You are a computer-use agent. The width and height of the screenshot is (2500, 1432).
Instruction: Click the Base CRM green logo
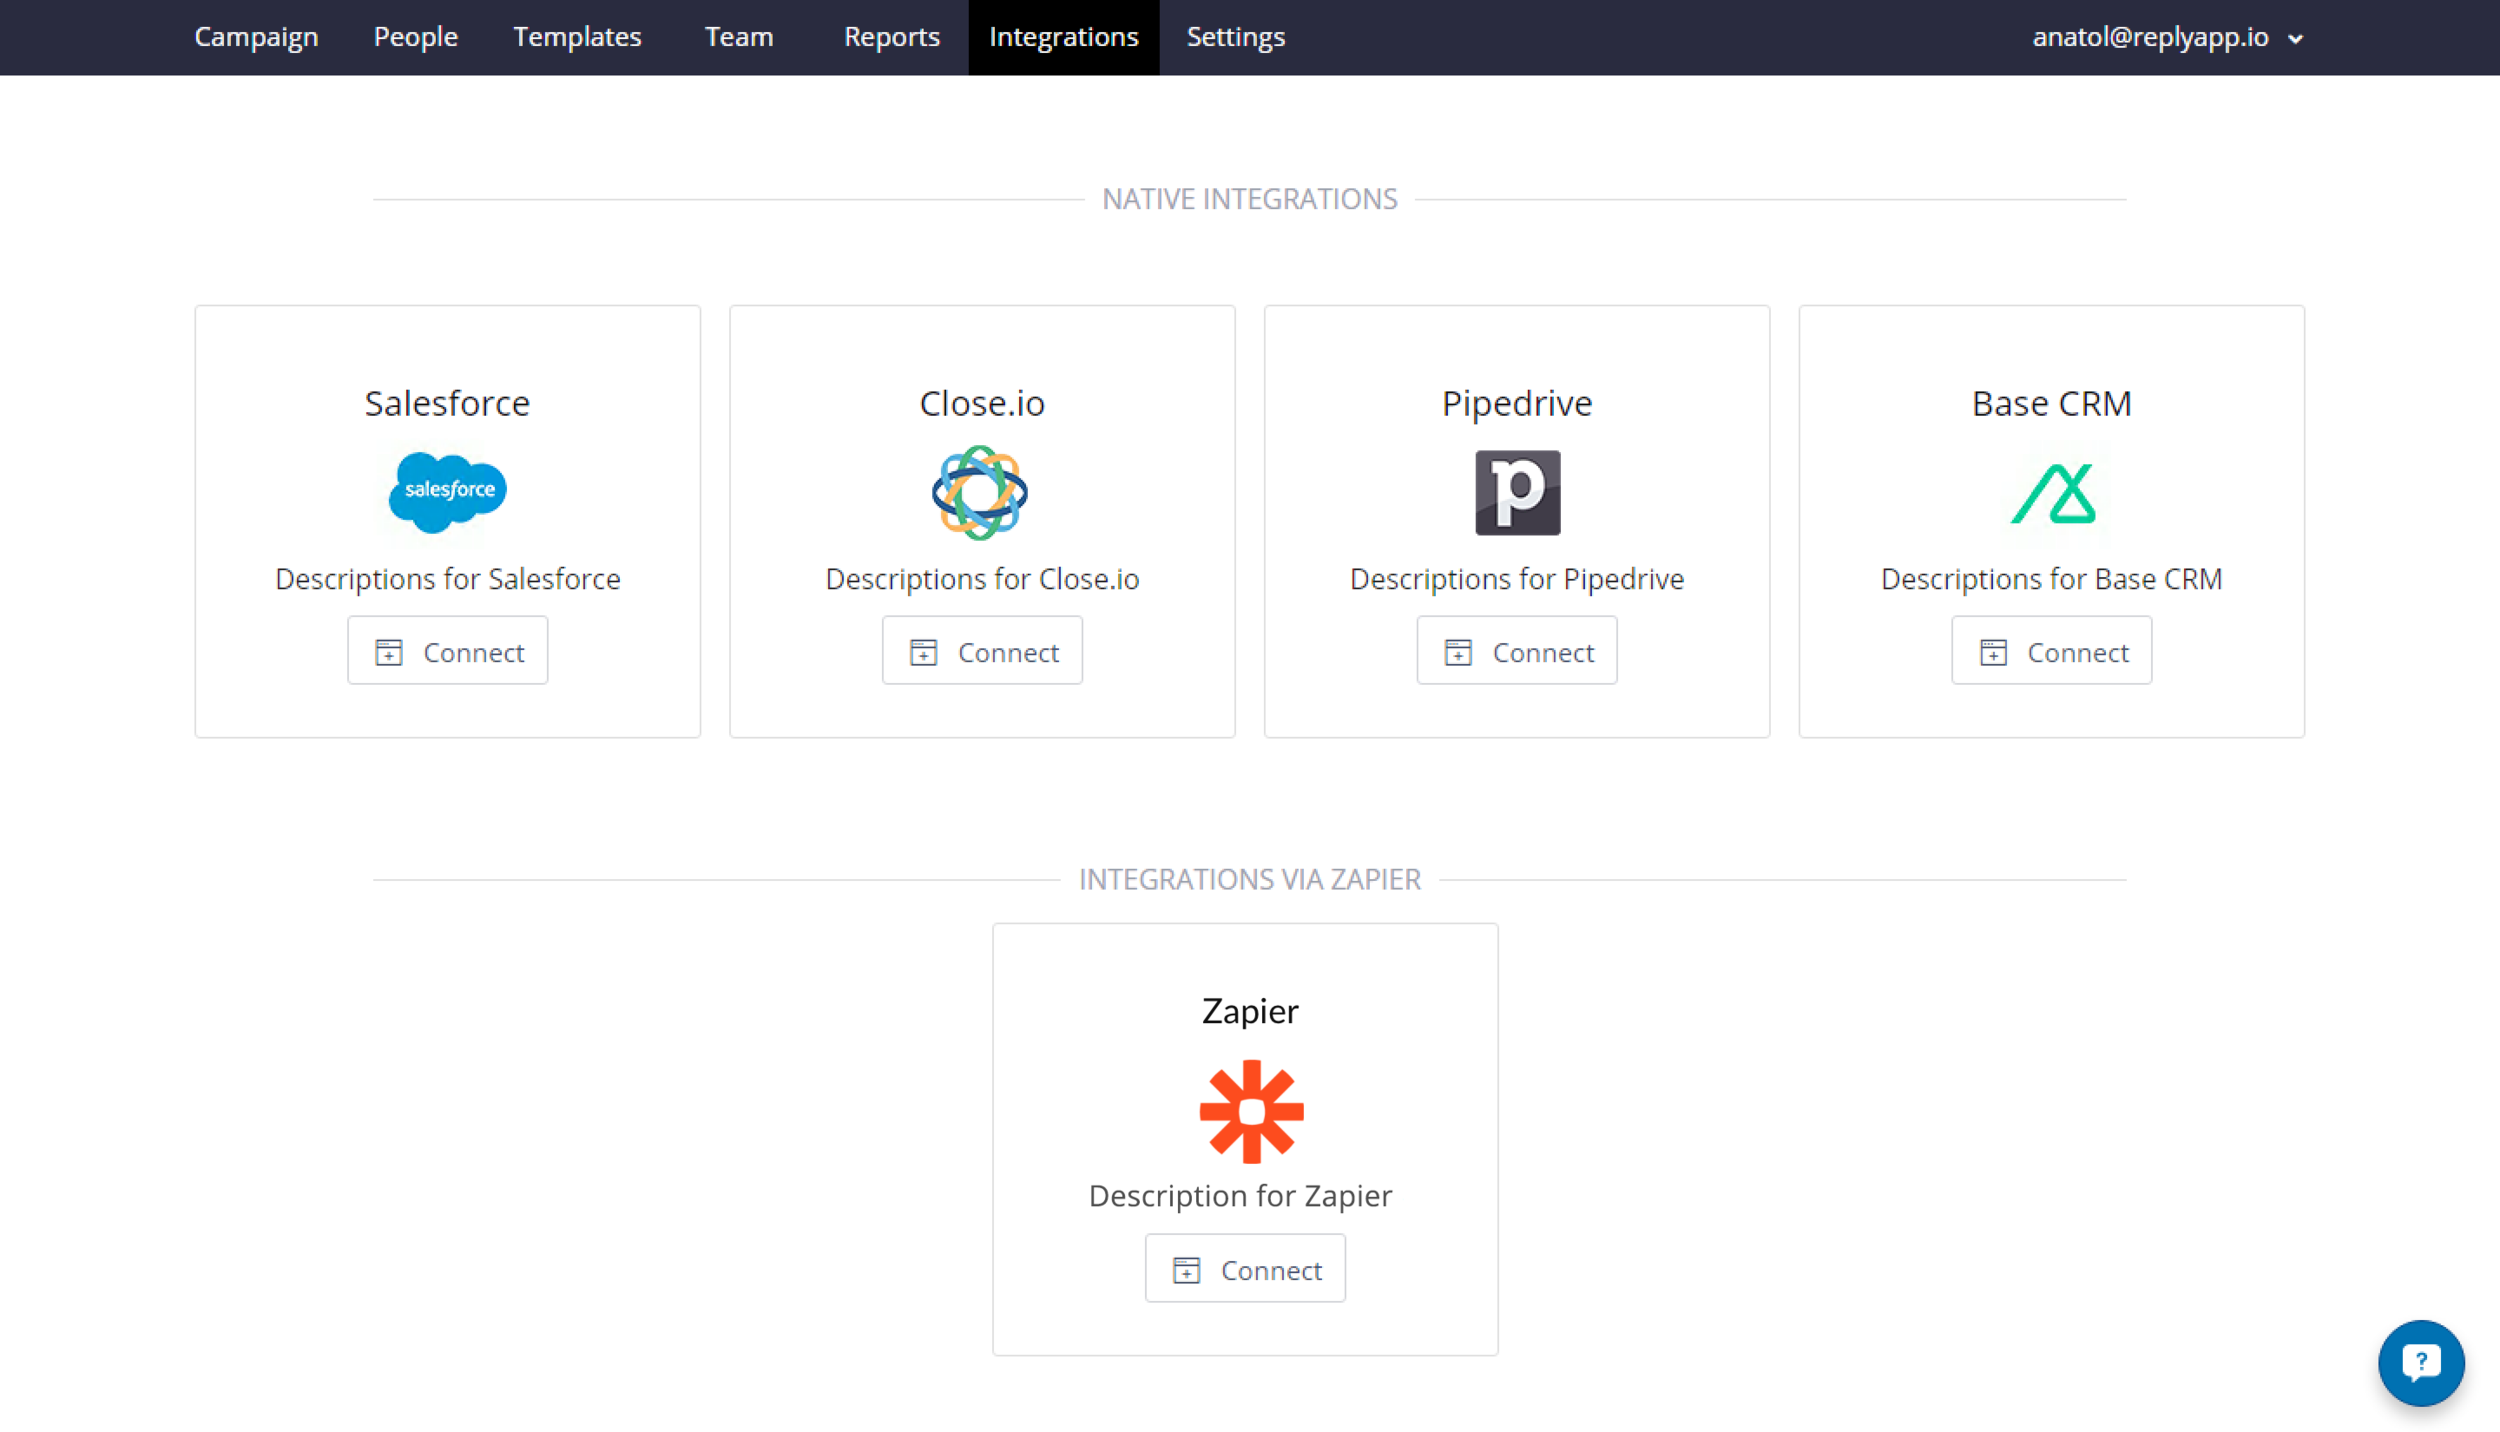coord(2052,493)
